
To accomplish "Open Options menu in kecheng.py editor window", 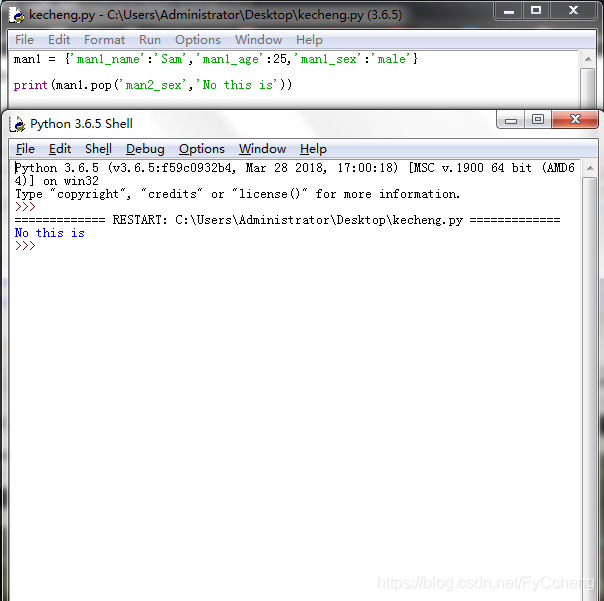I will pyautogui.click(x=198, y=40).
